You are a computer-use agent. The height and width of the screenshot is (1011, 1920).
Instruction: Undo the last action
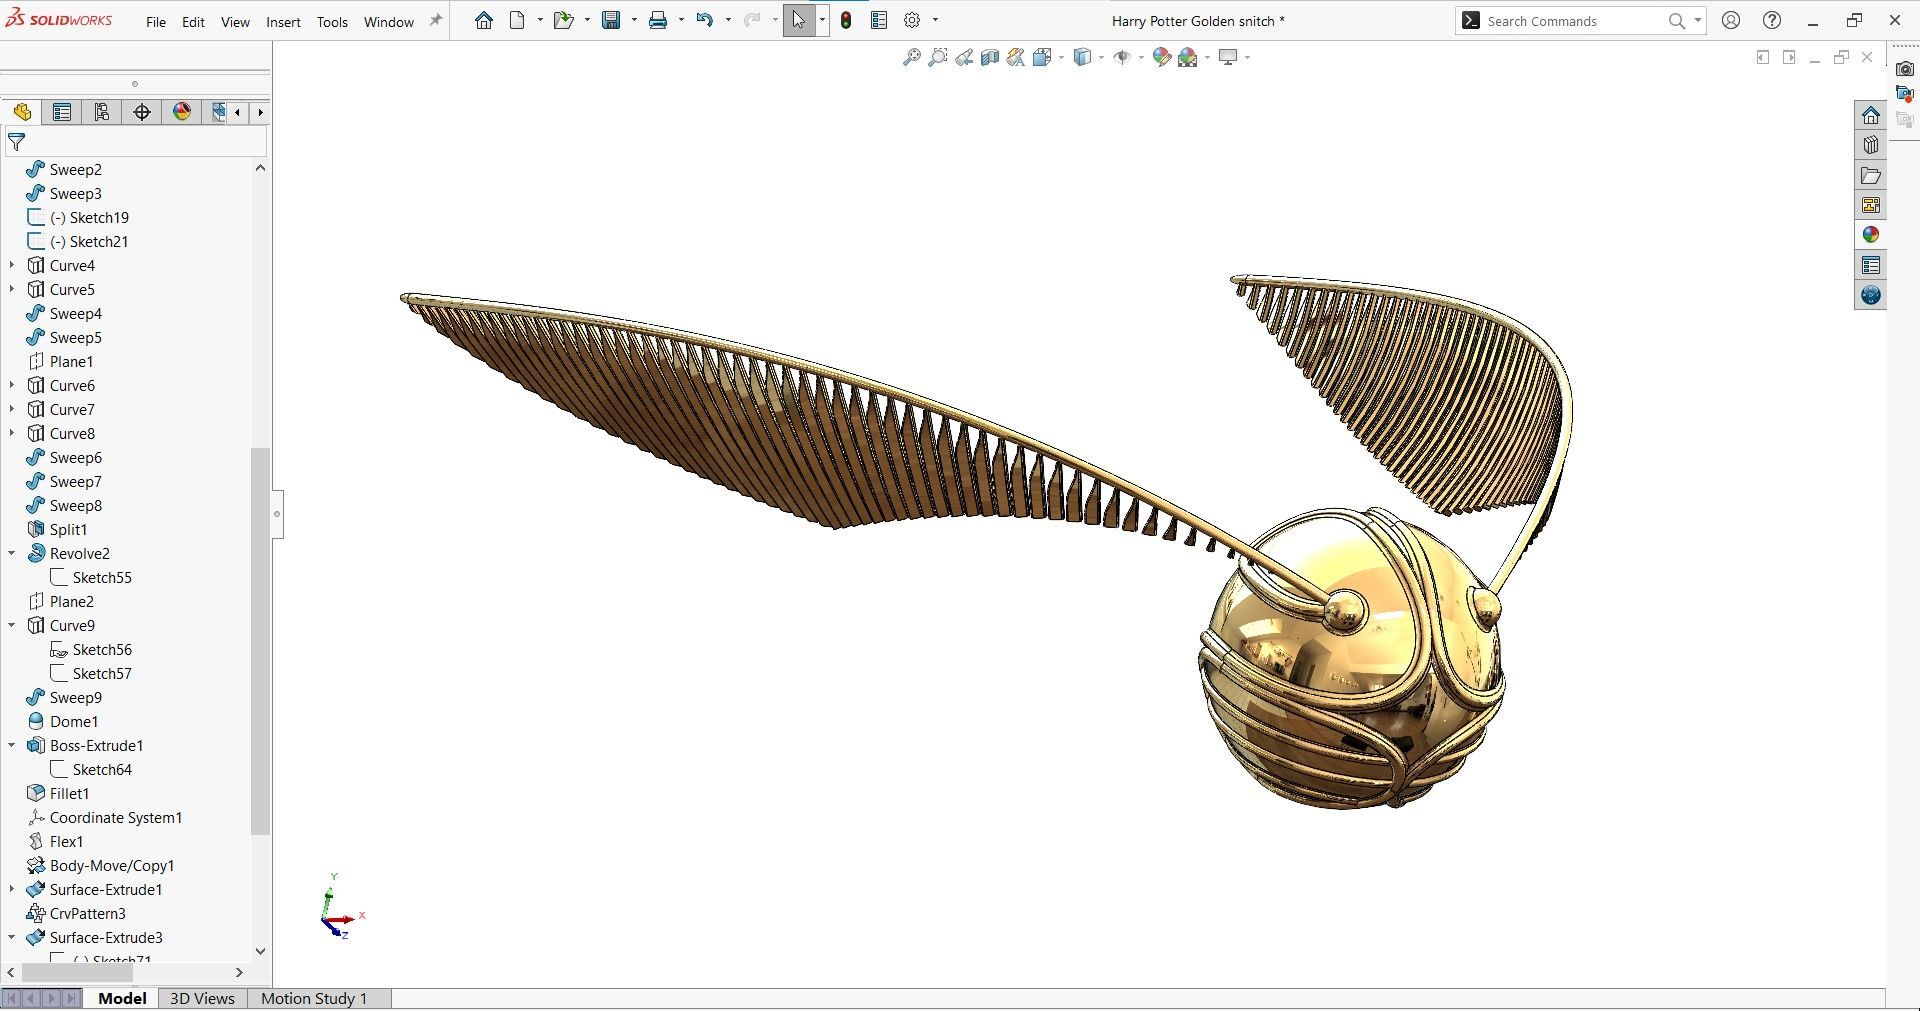coord(705,20)
